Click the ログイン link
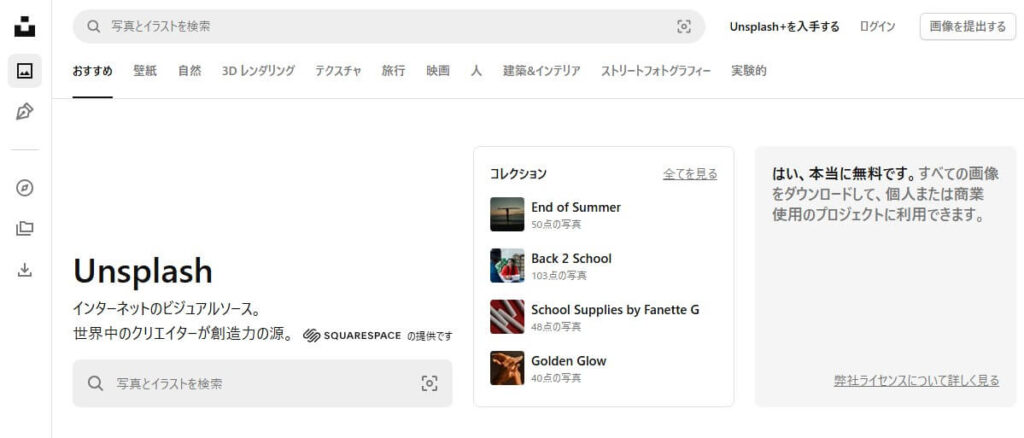 tap(877, 27)
